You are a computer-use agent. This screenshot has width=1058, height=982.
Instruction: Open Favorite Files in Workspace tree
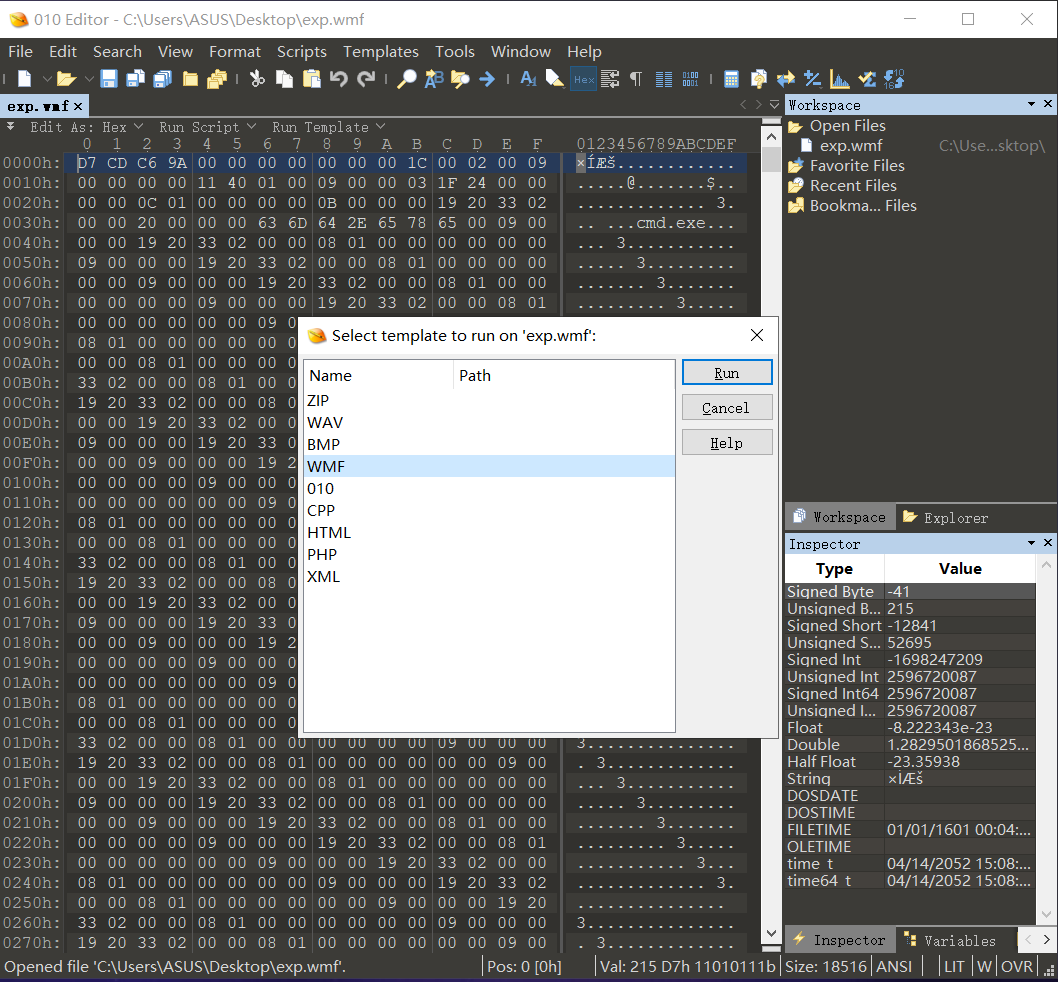click(x=857, y=165)
